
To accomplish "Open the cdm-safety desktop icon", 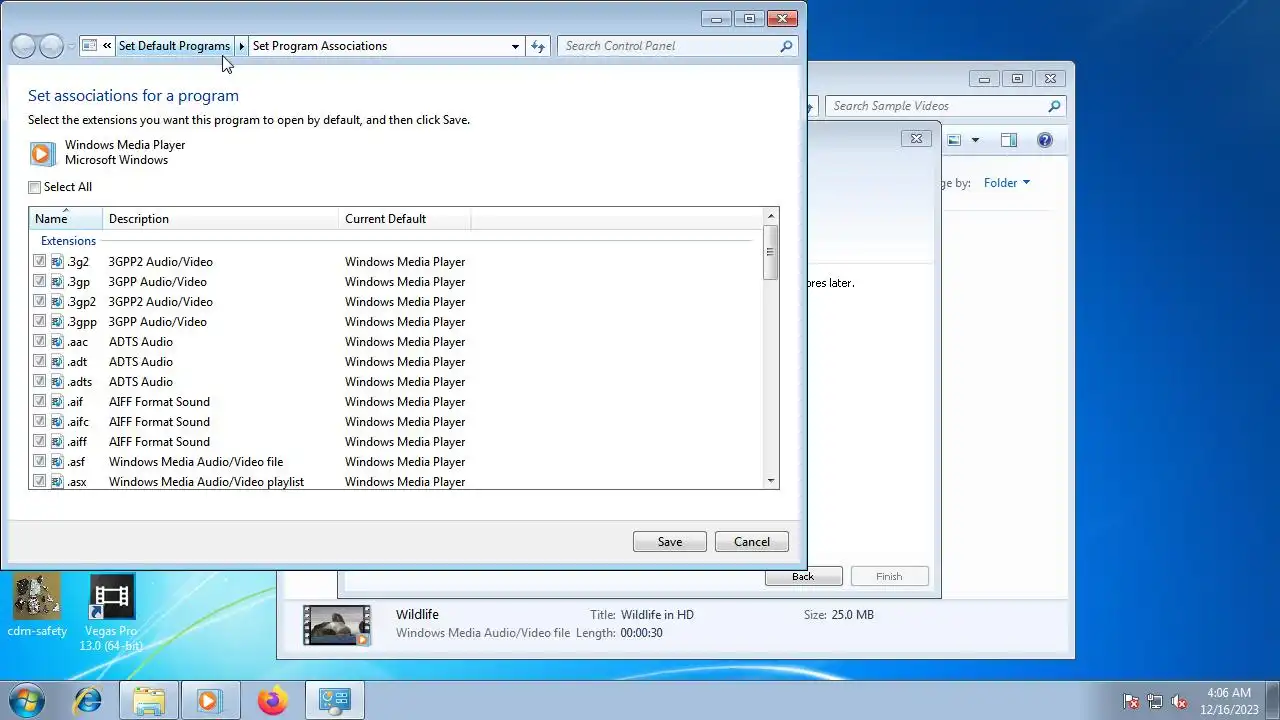I will tap(37, 607).
